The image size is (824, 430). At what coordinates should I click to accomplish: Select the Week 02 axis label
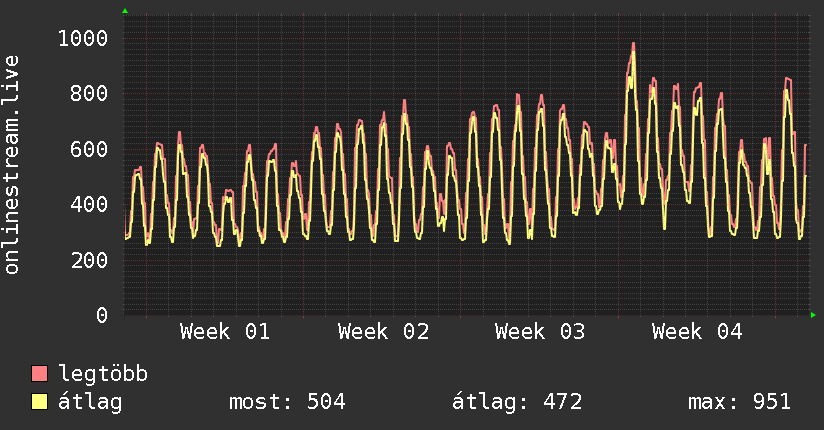383,332
